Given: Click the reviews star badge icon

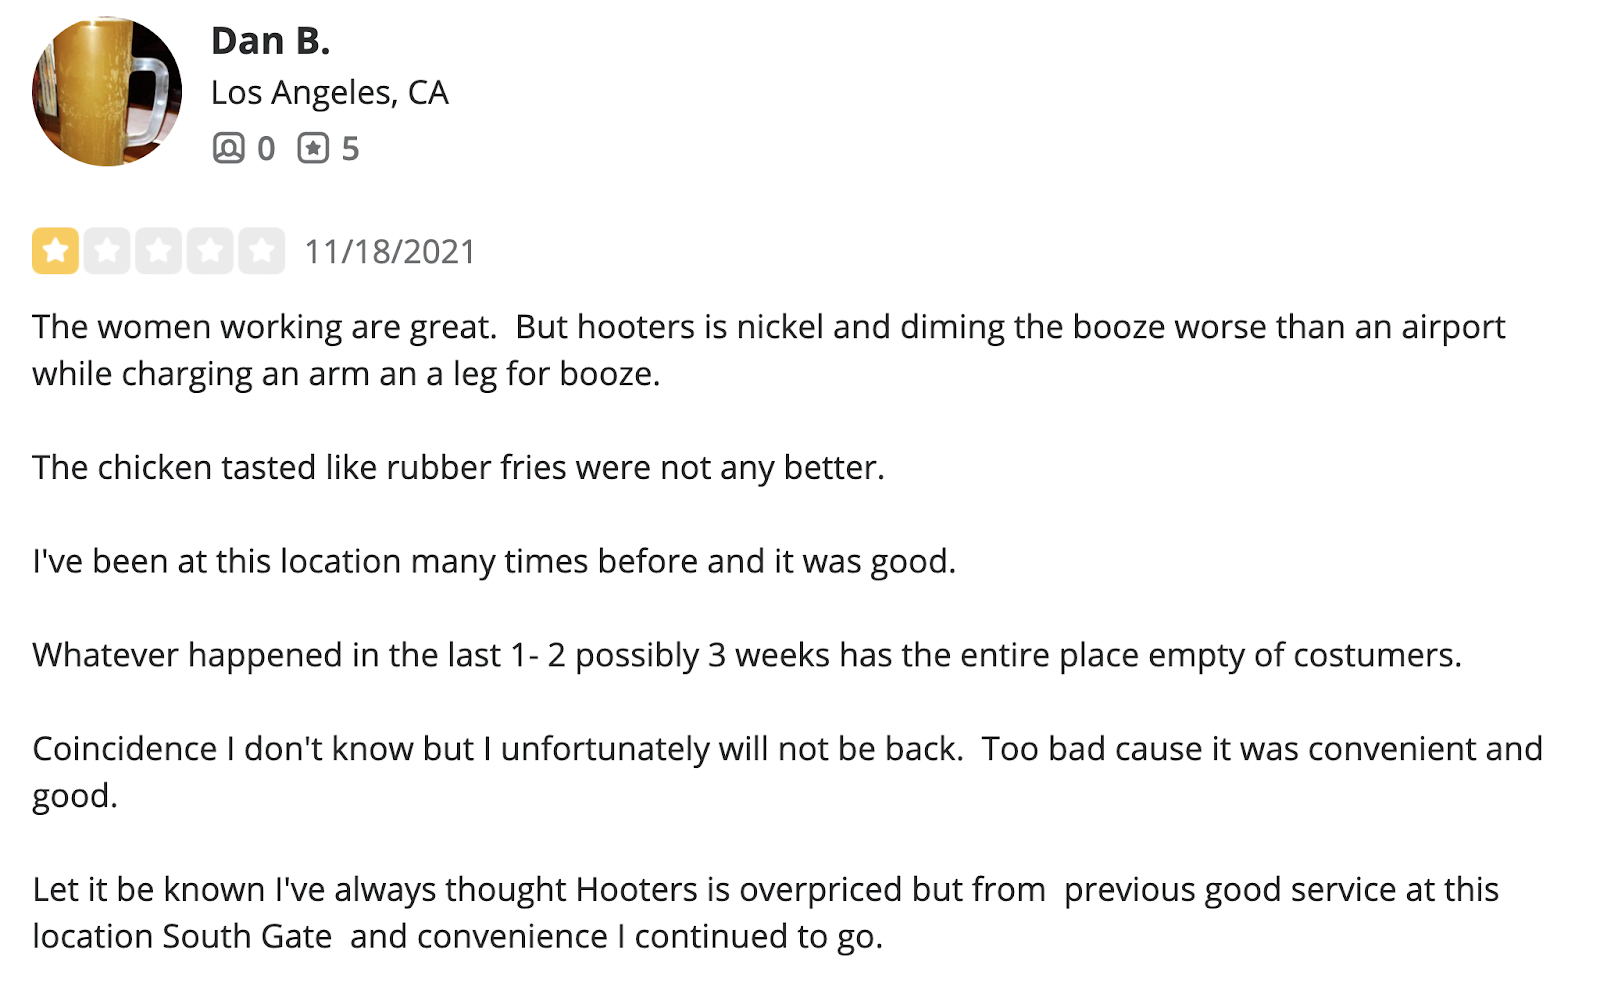Looking at the screenshot, I should coord(313,148).
